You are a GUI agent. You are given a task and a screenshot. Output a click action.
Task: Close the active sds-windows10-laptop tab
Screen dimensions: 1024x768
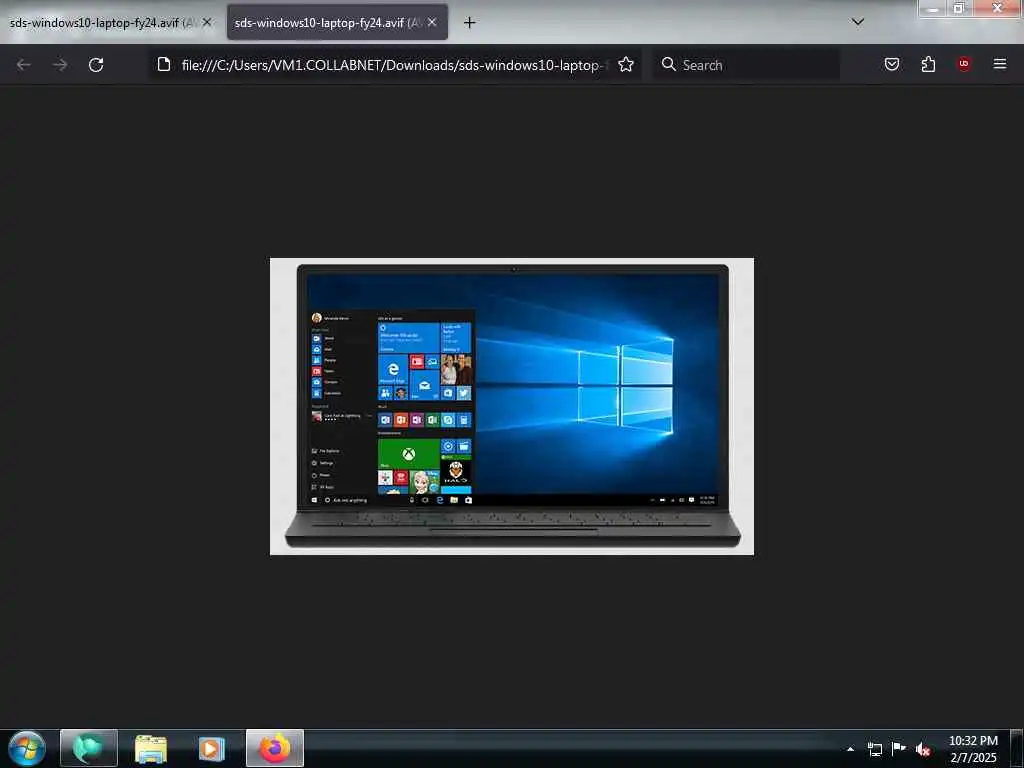pos(432,22)
